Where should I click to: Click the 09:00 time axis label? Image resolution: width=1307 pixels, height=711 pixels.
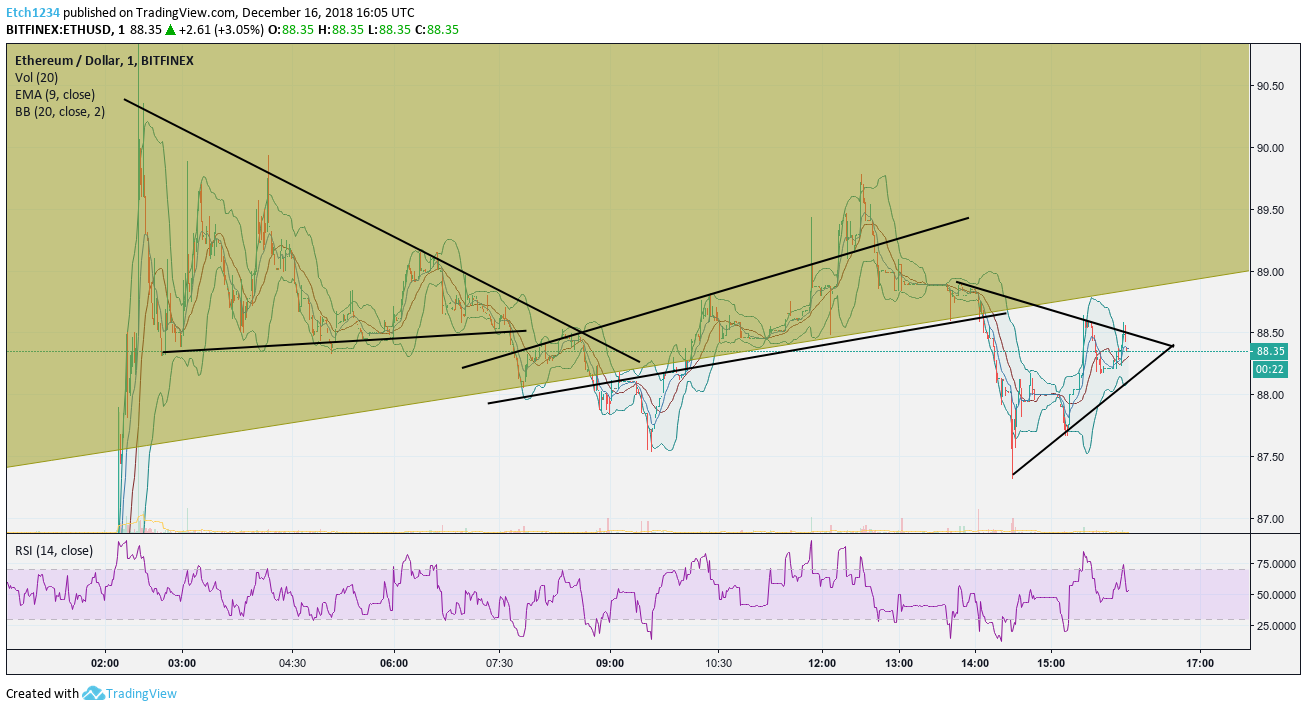click(610, 663)
